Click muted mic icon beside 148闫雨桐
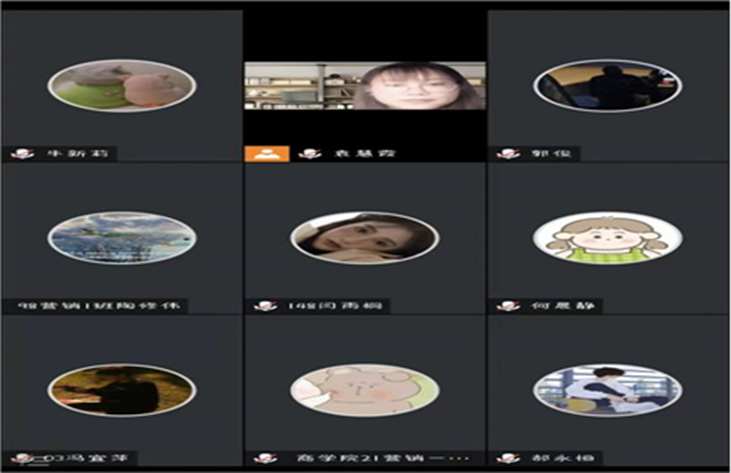This screenshot has height=473, width=731. 265,306
